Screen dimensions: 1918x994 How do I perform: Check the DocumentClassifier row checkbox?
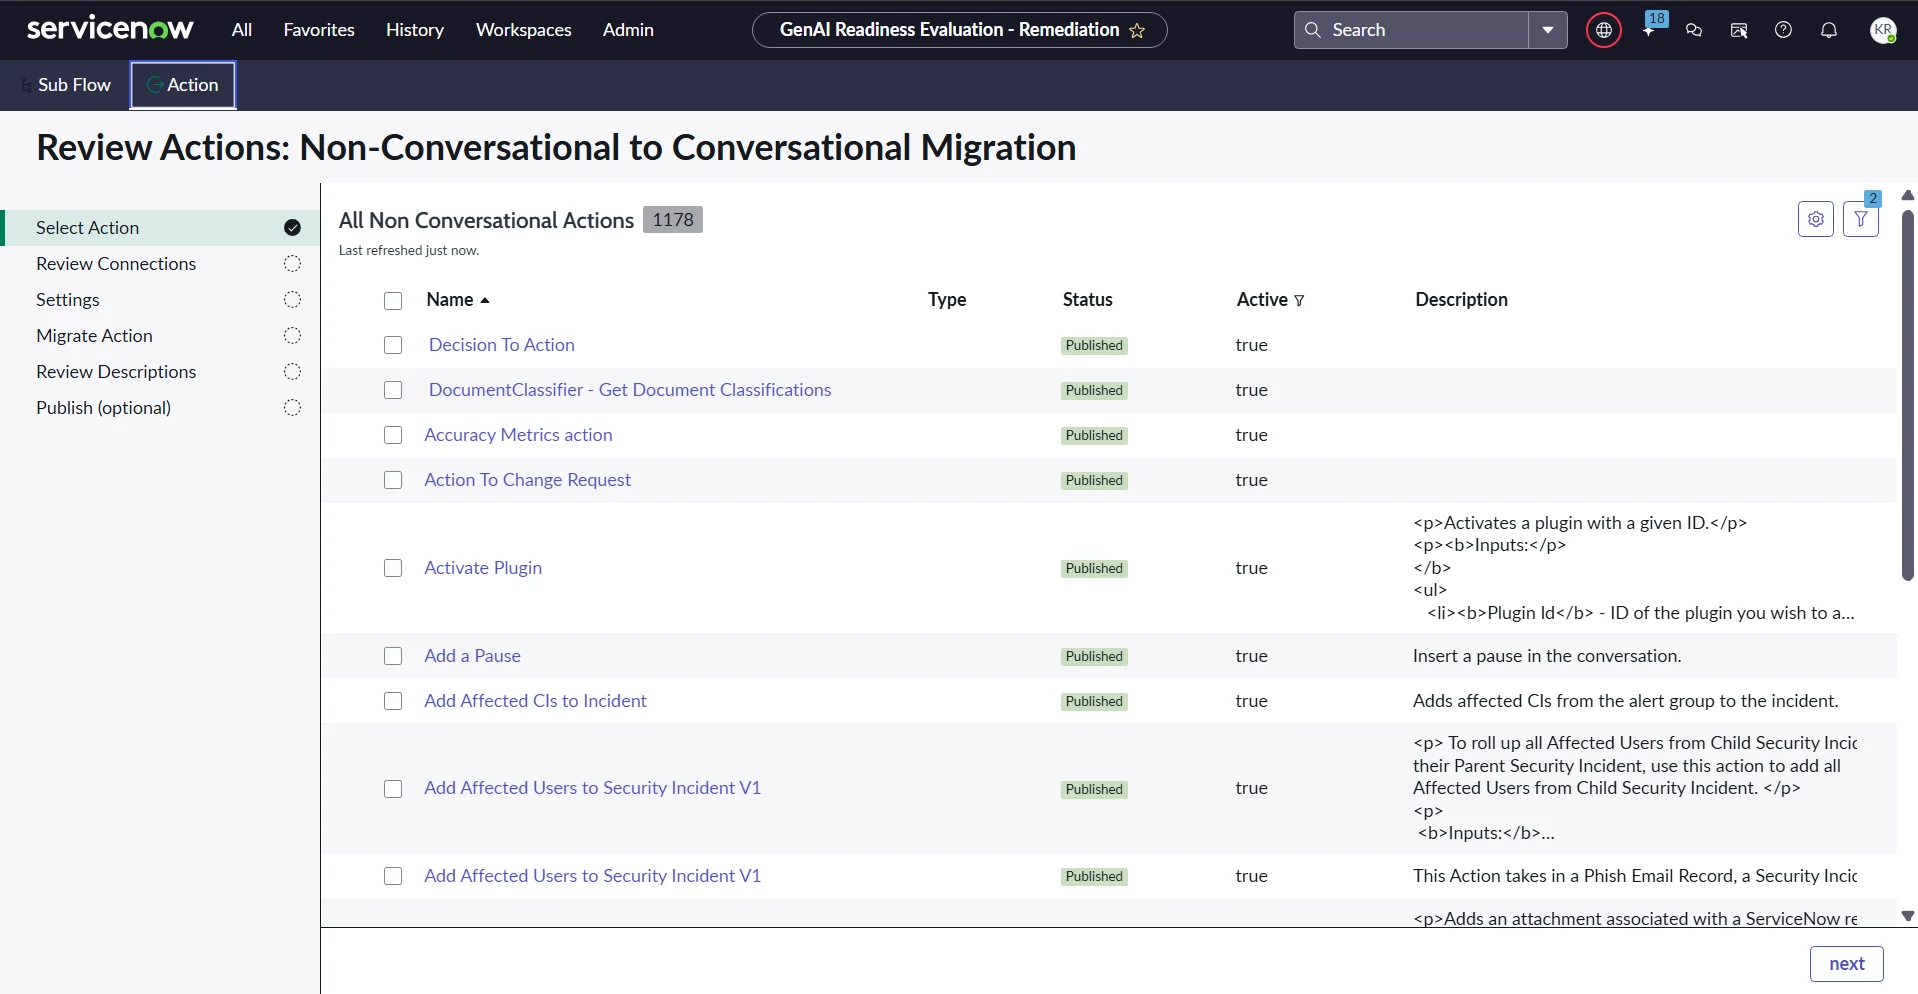pos(393,390)
